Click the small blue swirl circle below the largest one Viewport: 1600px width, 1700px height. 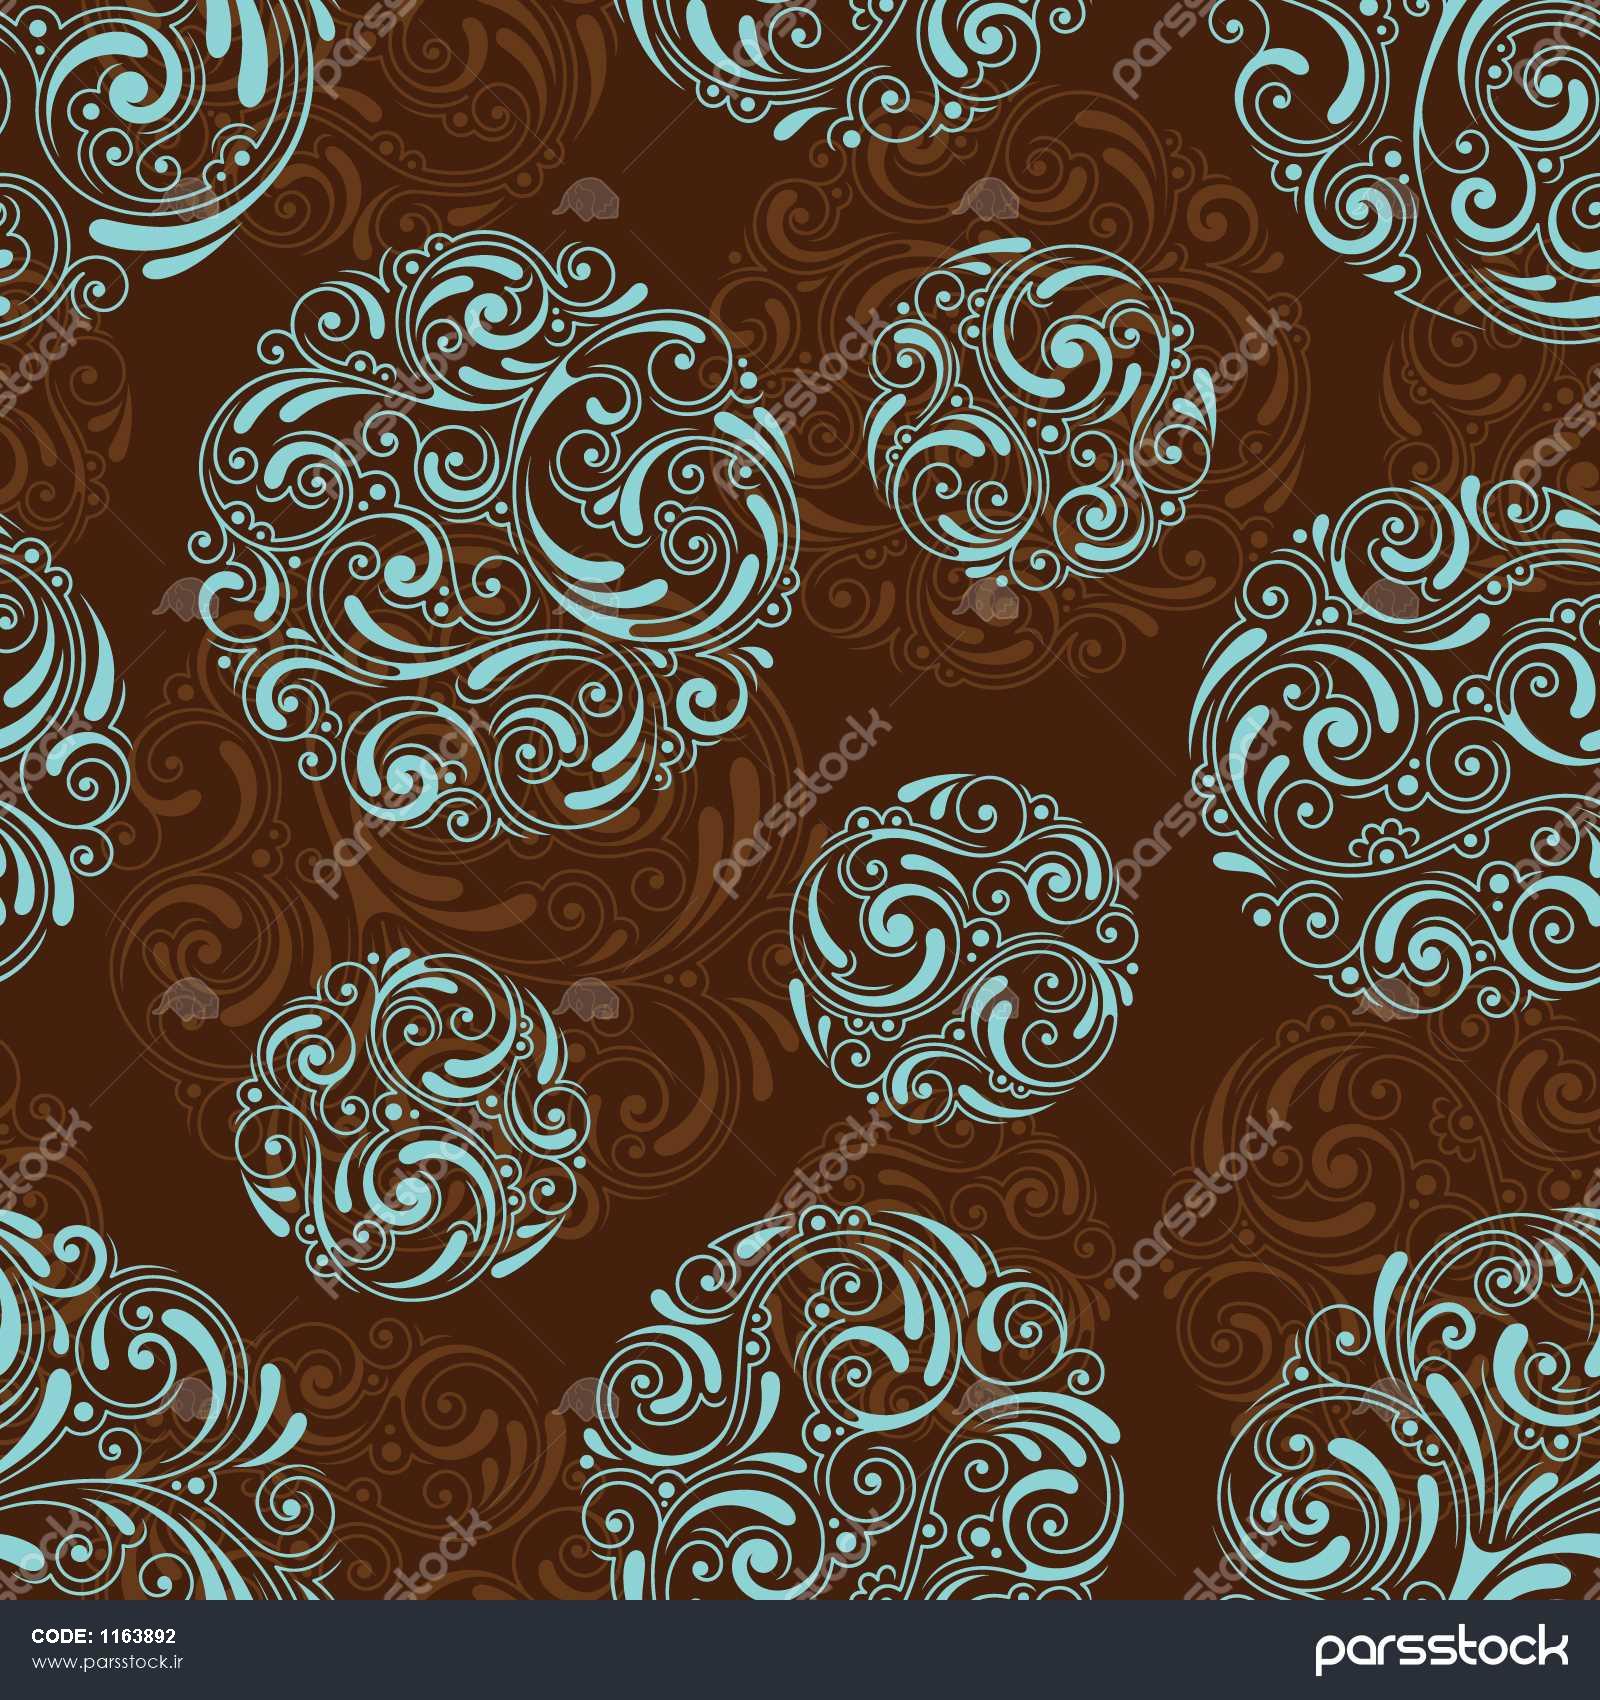[410, 1125]
